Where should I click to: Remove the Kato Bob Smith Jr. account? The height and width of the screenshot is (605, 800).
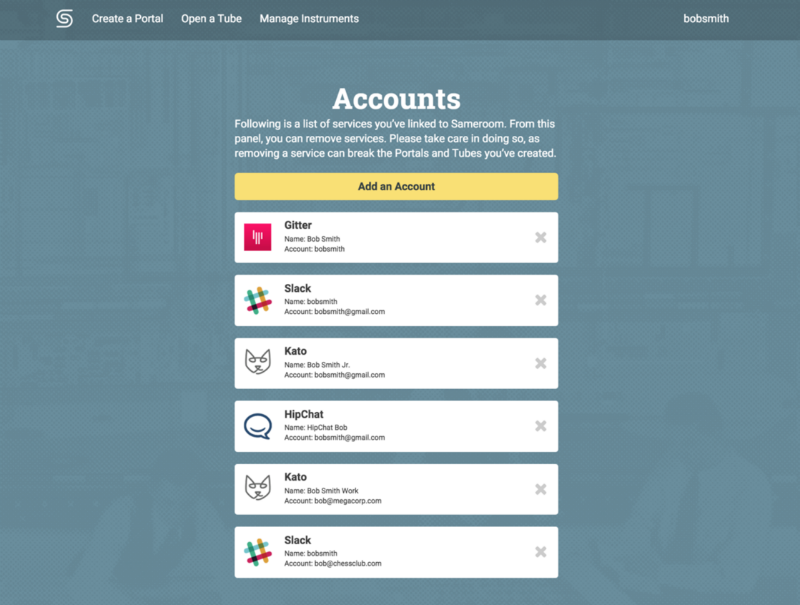tap(541, 363)
